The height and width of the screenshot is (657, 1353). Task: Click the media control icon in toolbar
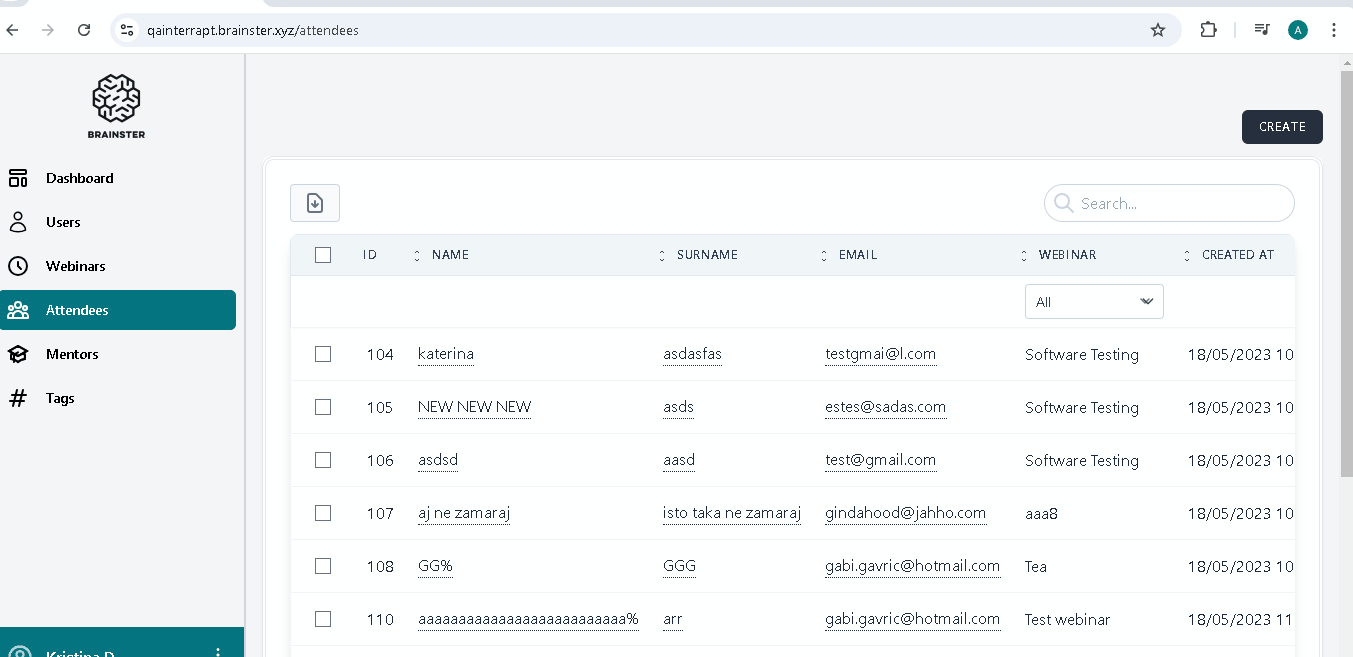point(1262,30)
